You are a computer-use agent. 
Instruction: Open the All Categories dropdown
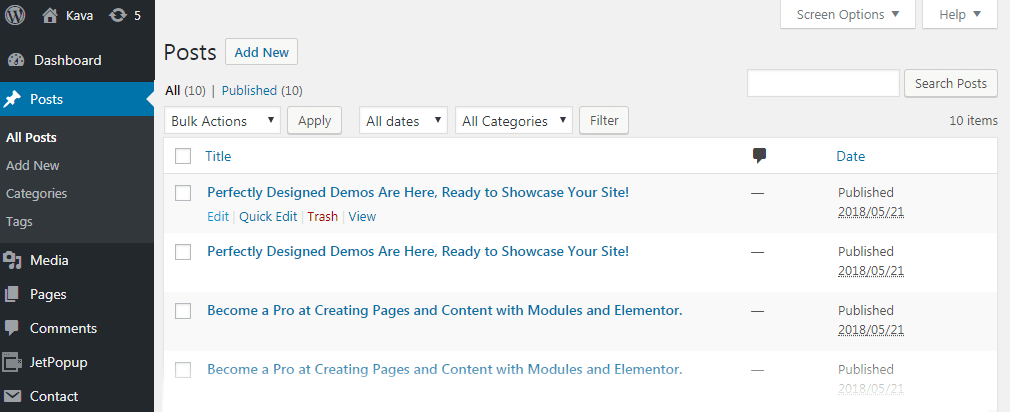pos(514,121)
